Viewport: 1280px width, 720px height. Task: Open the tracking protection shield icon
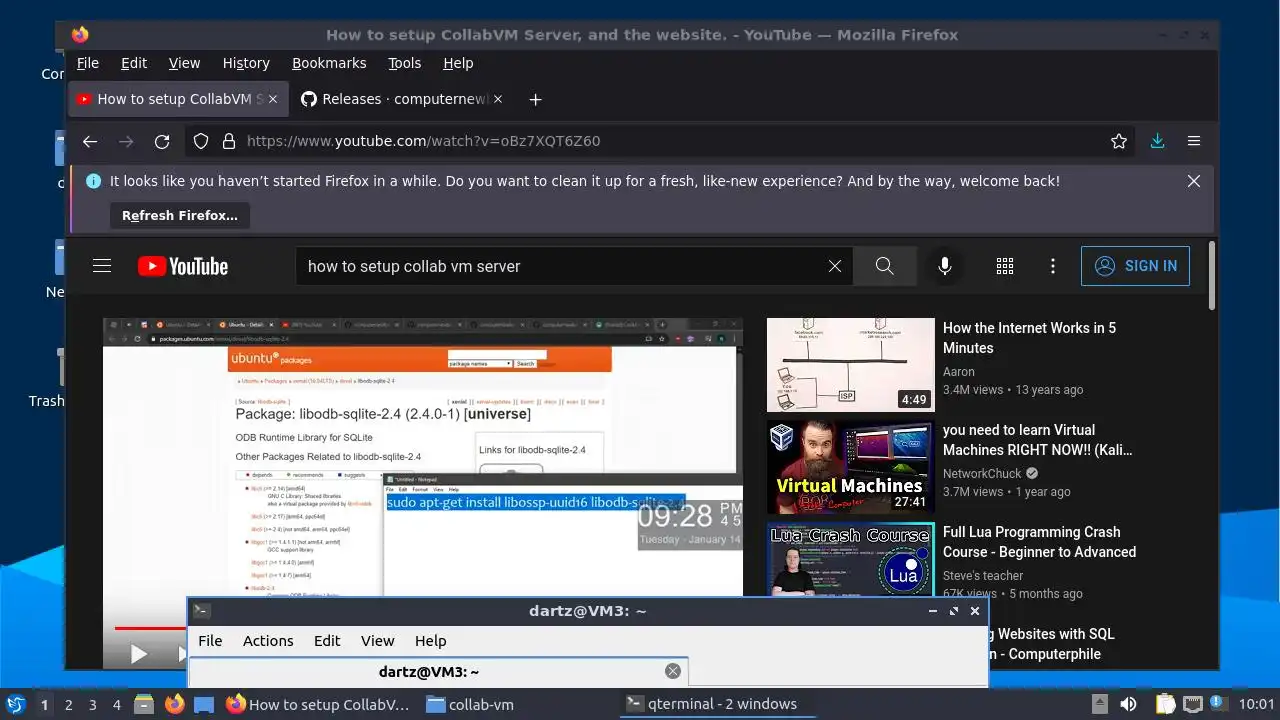(x=201, y=141)
